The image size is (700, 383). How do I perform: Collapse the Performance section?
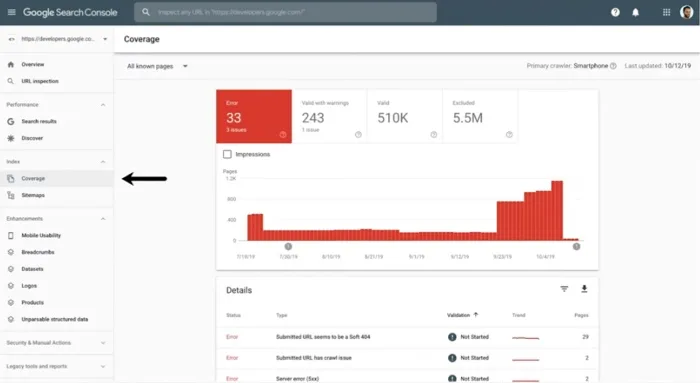click(103, 105)
